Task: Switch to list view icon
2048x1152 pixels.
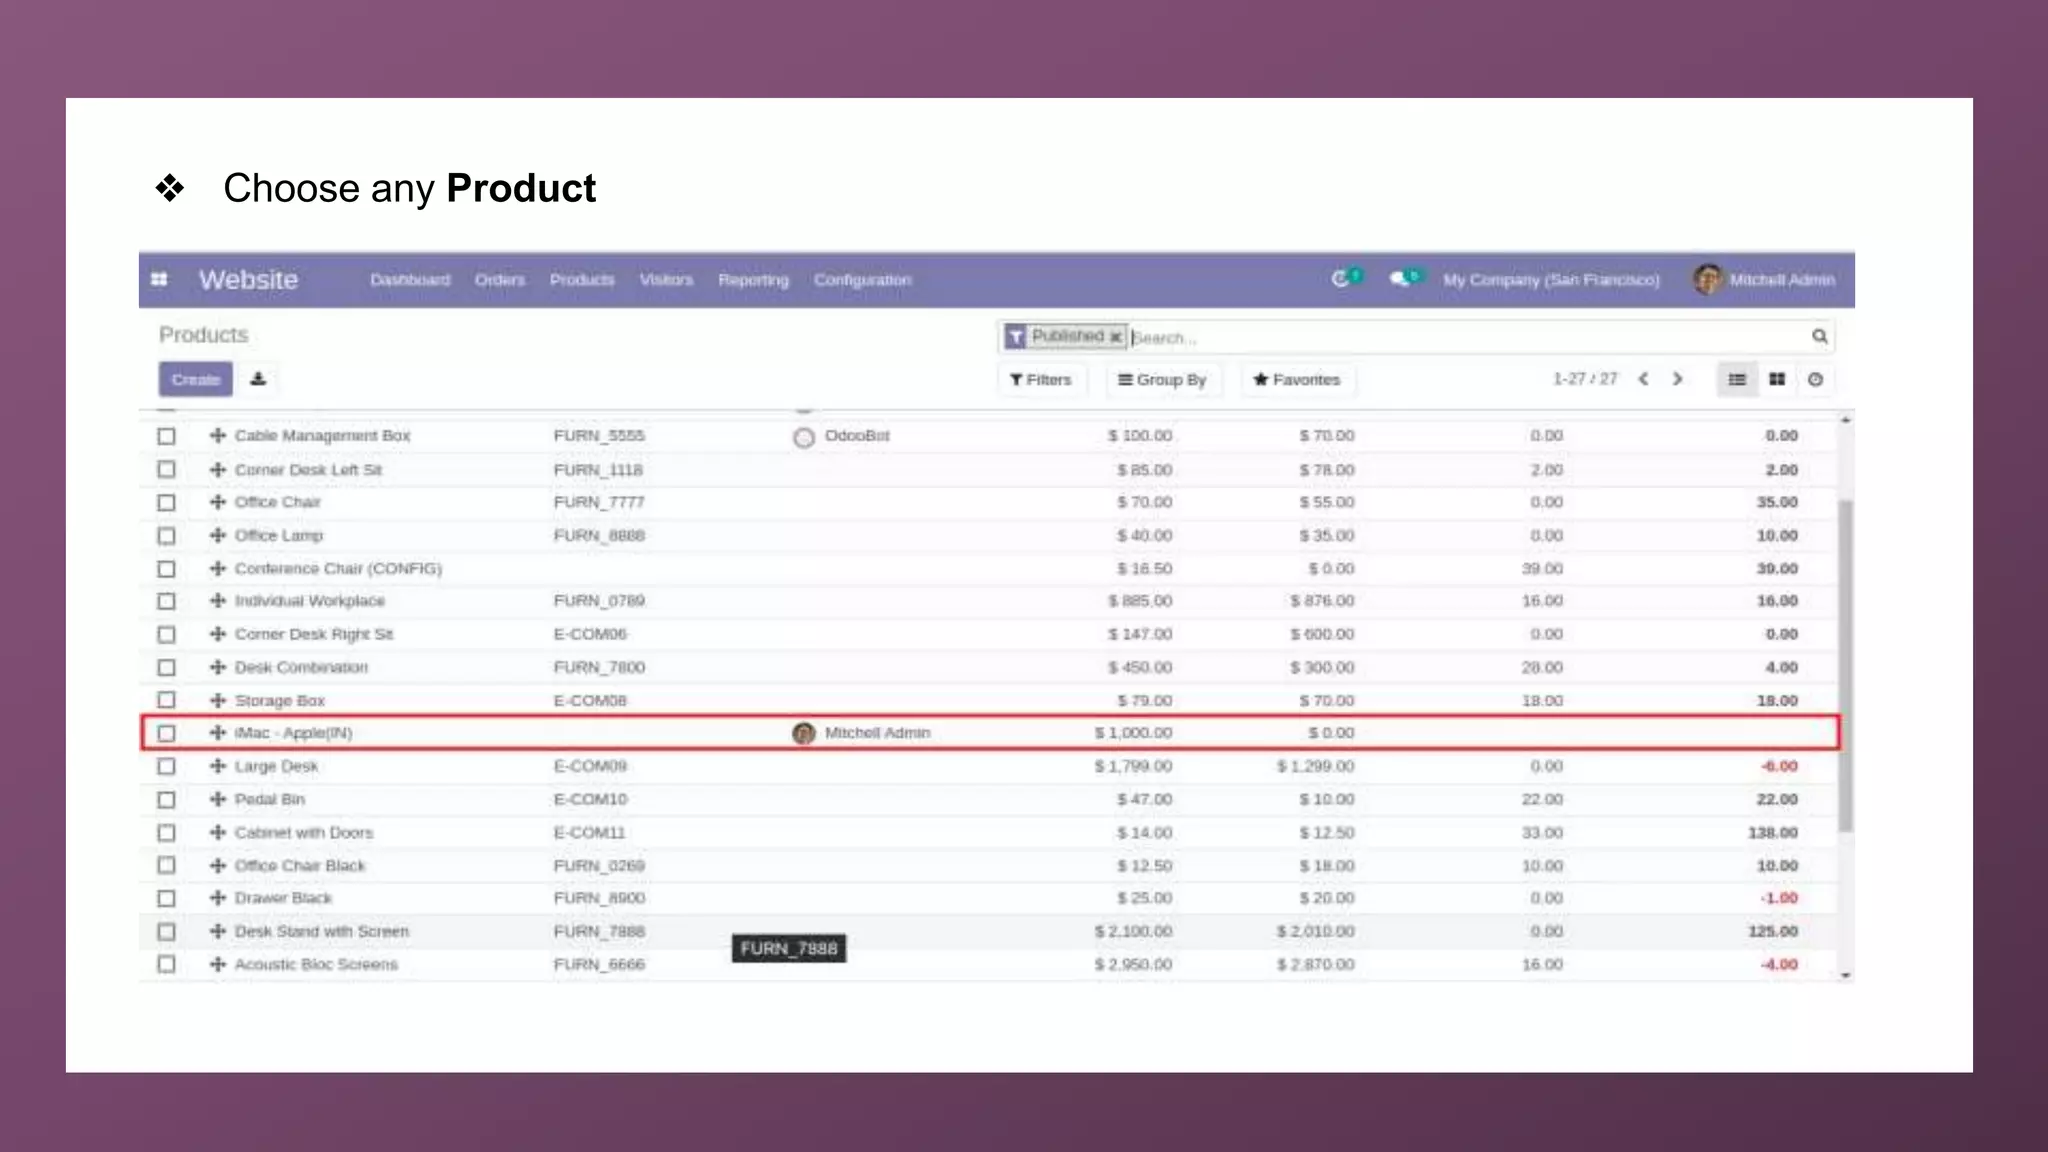Action: point(1737,380)
